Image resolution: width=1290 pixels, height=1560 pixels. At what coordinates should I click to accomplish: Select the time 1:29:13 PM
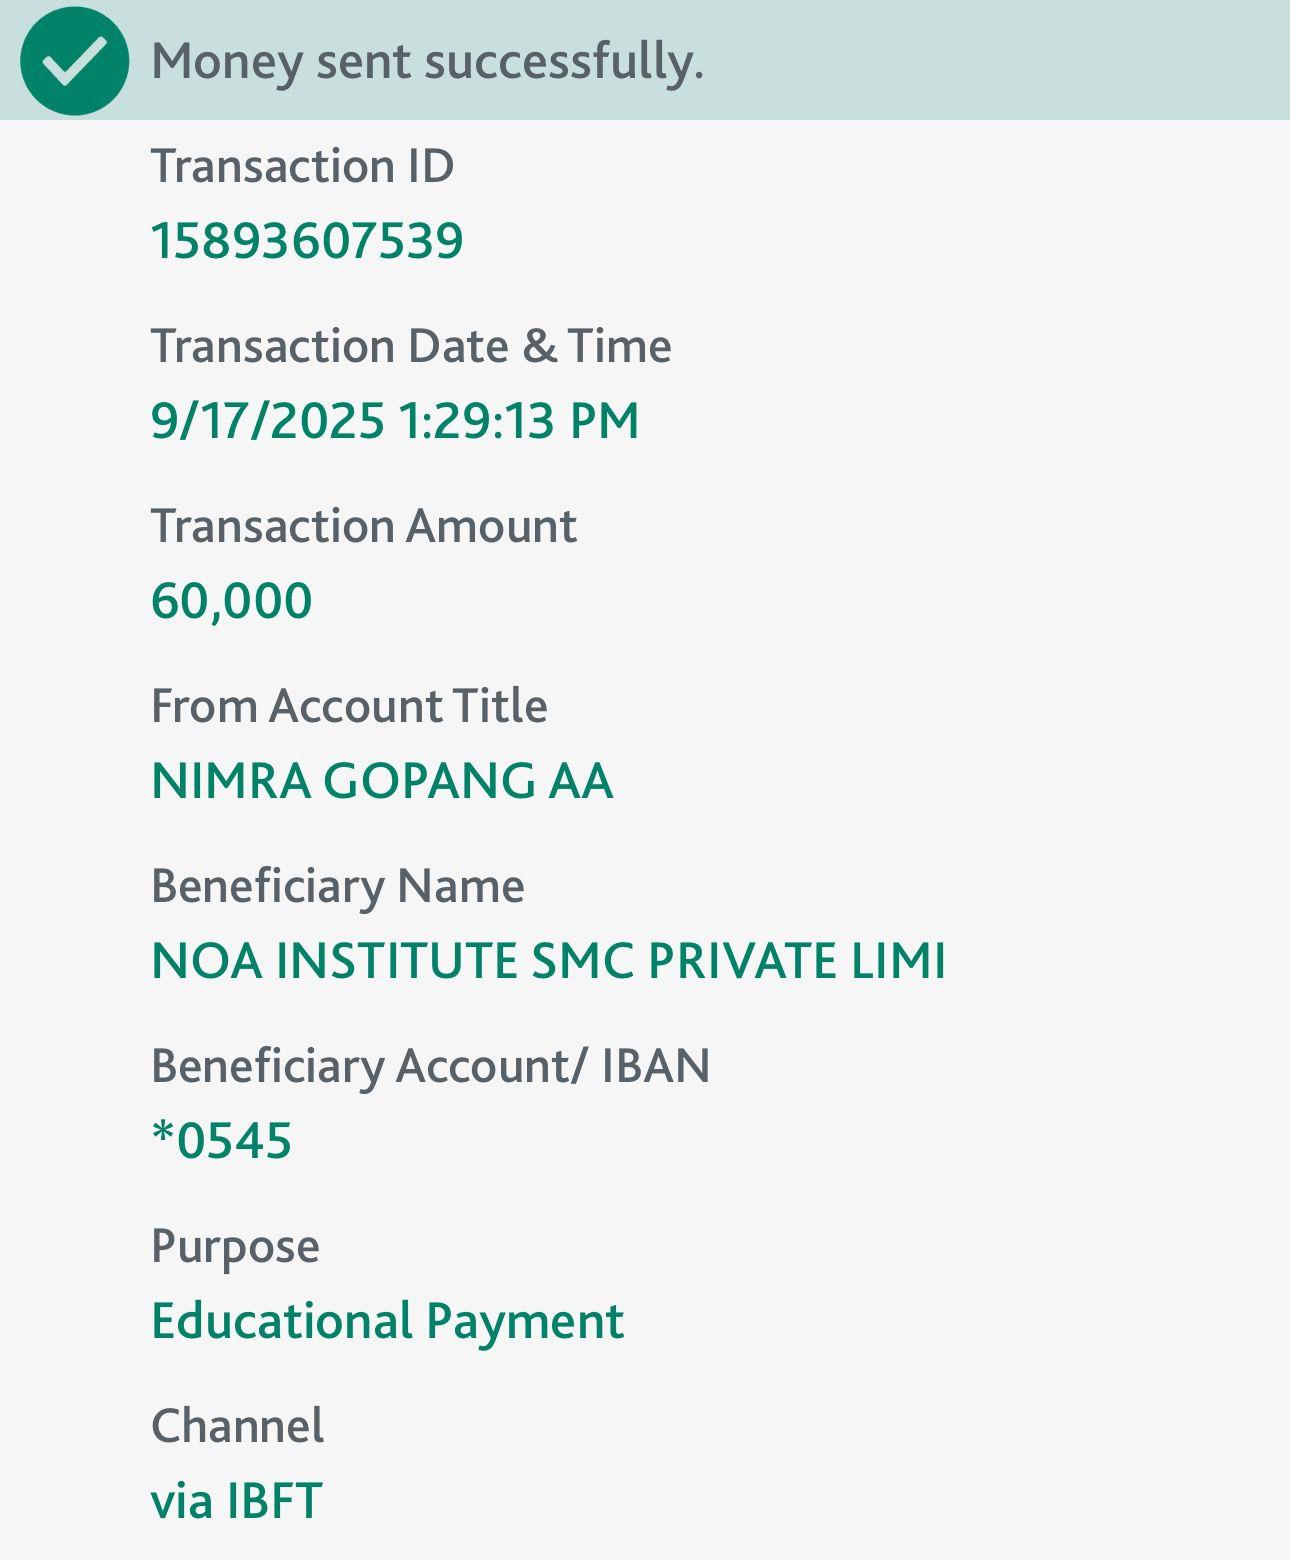point(519,420)
